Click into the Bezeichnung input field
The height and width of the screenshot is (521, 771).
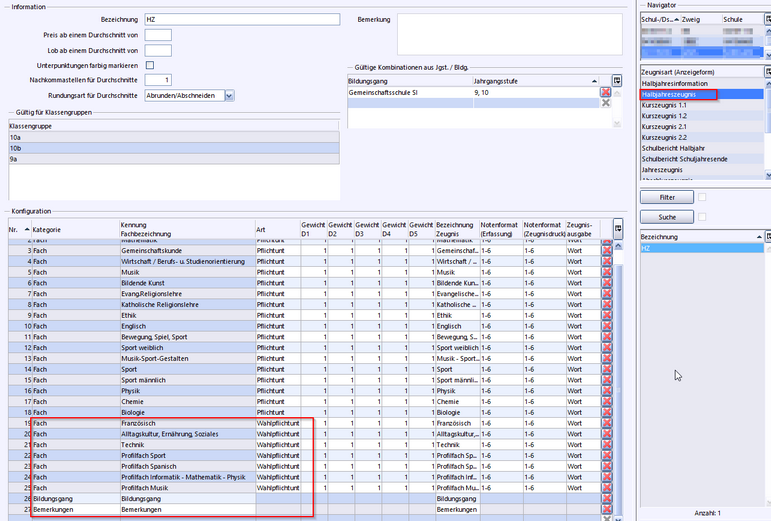240,19
